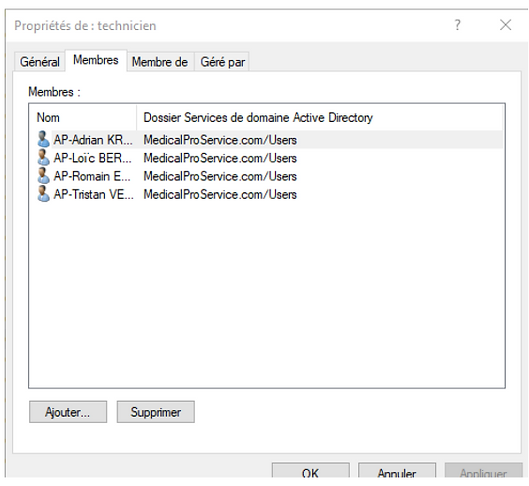This screenshot has width=529, height=486.
Task: Switch to the Général tab
Action: point(39,62)
